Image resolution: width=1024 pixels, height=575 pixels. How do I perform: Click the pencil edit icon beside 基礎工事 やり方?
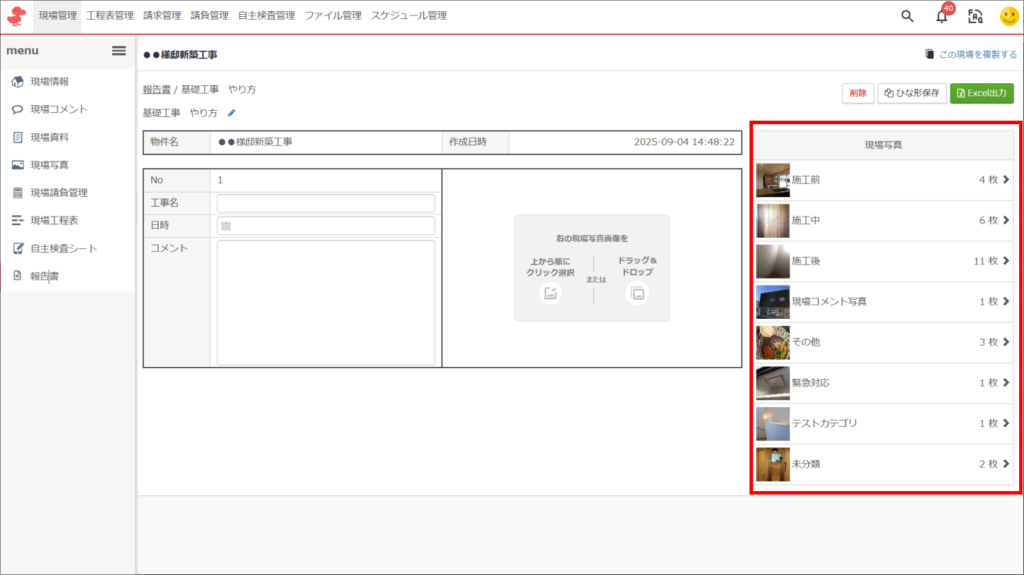(x=232, y=113)
